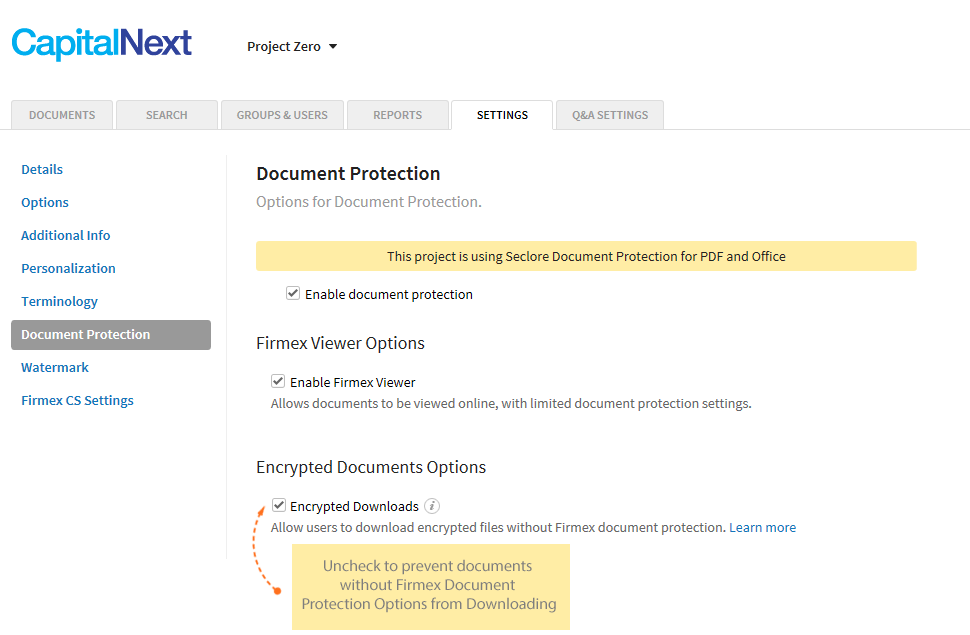Toggle Enable Firmex Viewer off

click(x=278, y=381)
